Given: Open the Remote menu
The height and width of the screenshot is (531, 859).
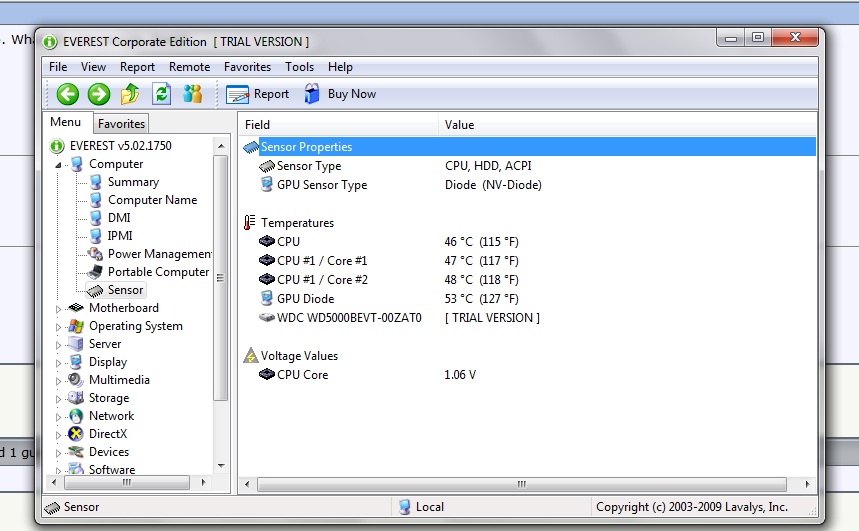Looking at the screenshot, I should pyautogui.click(x=190, y=67).
